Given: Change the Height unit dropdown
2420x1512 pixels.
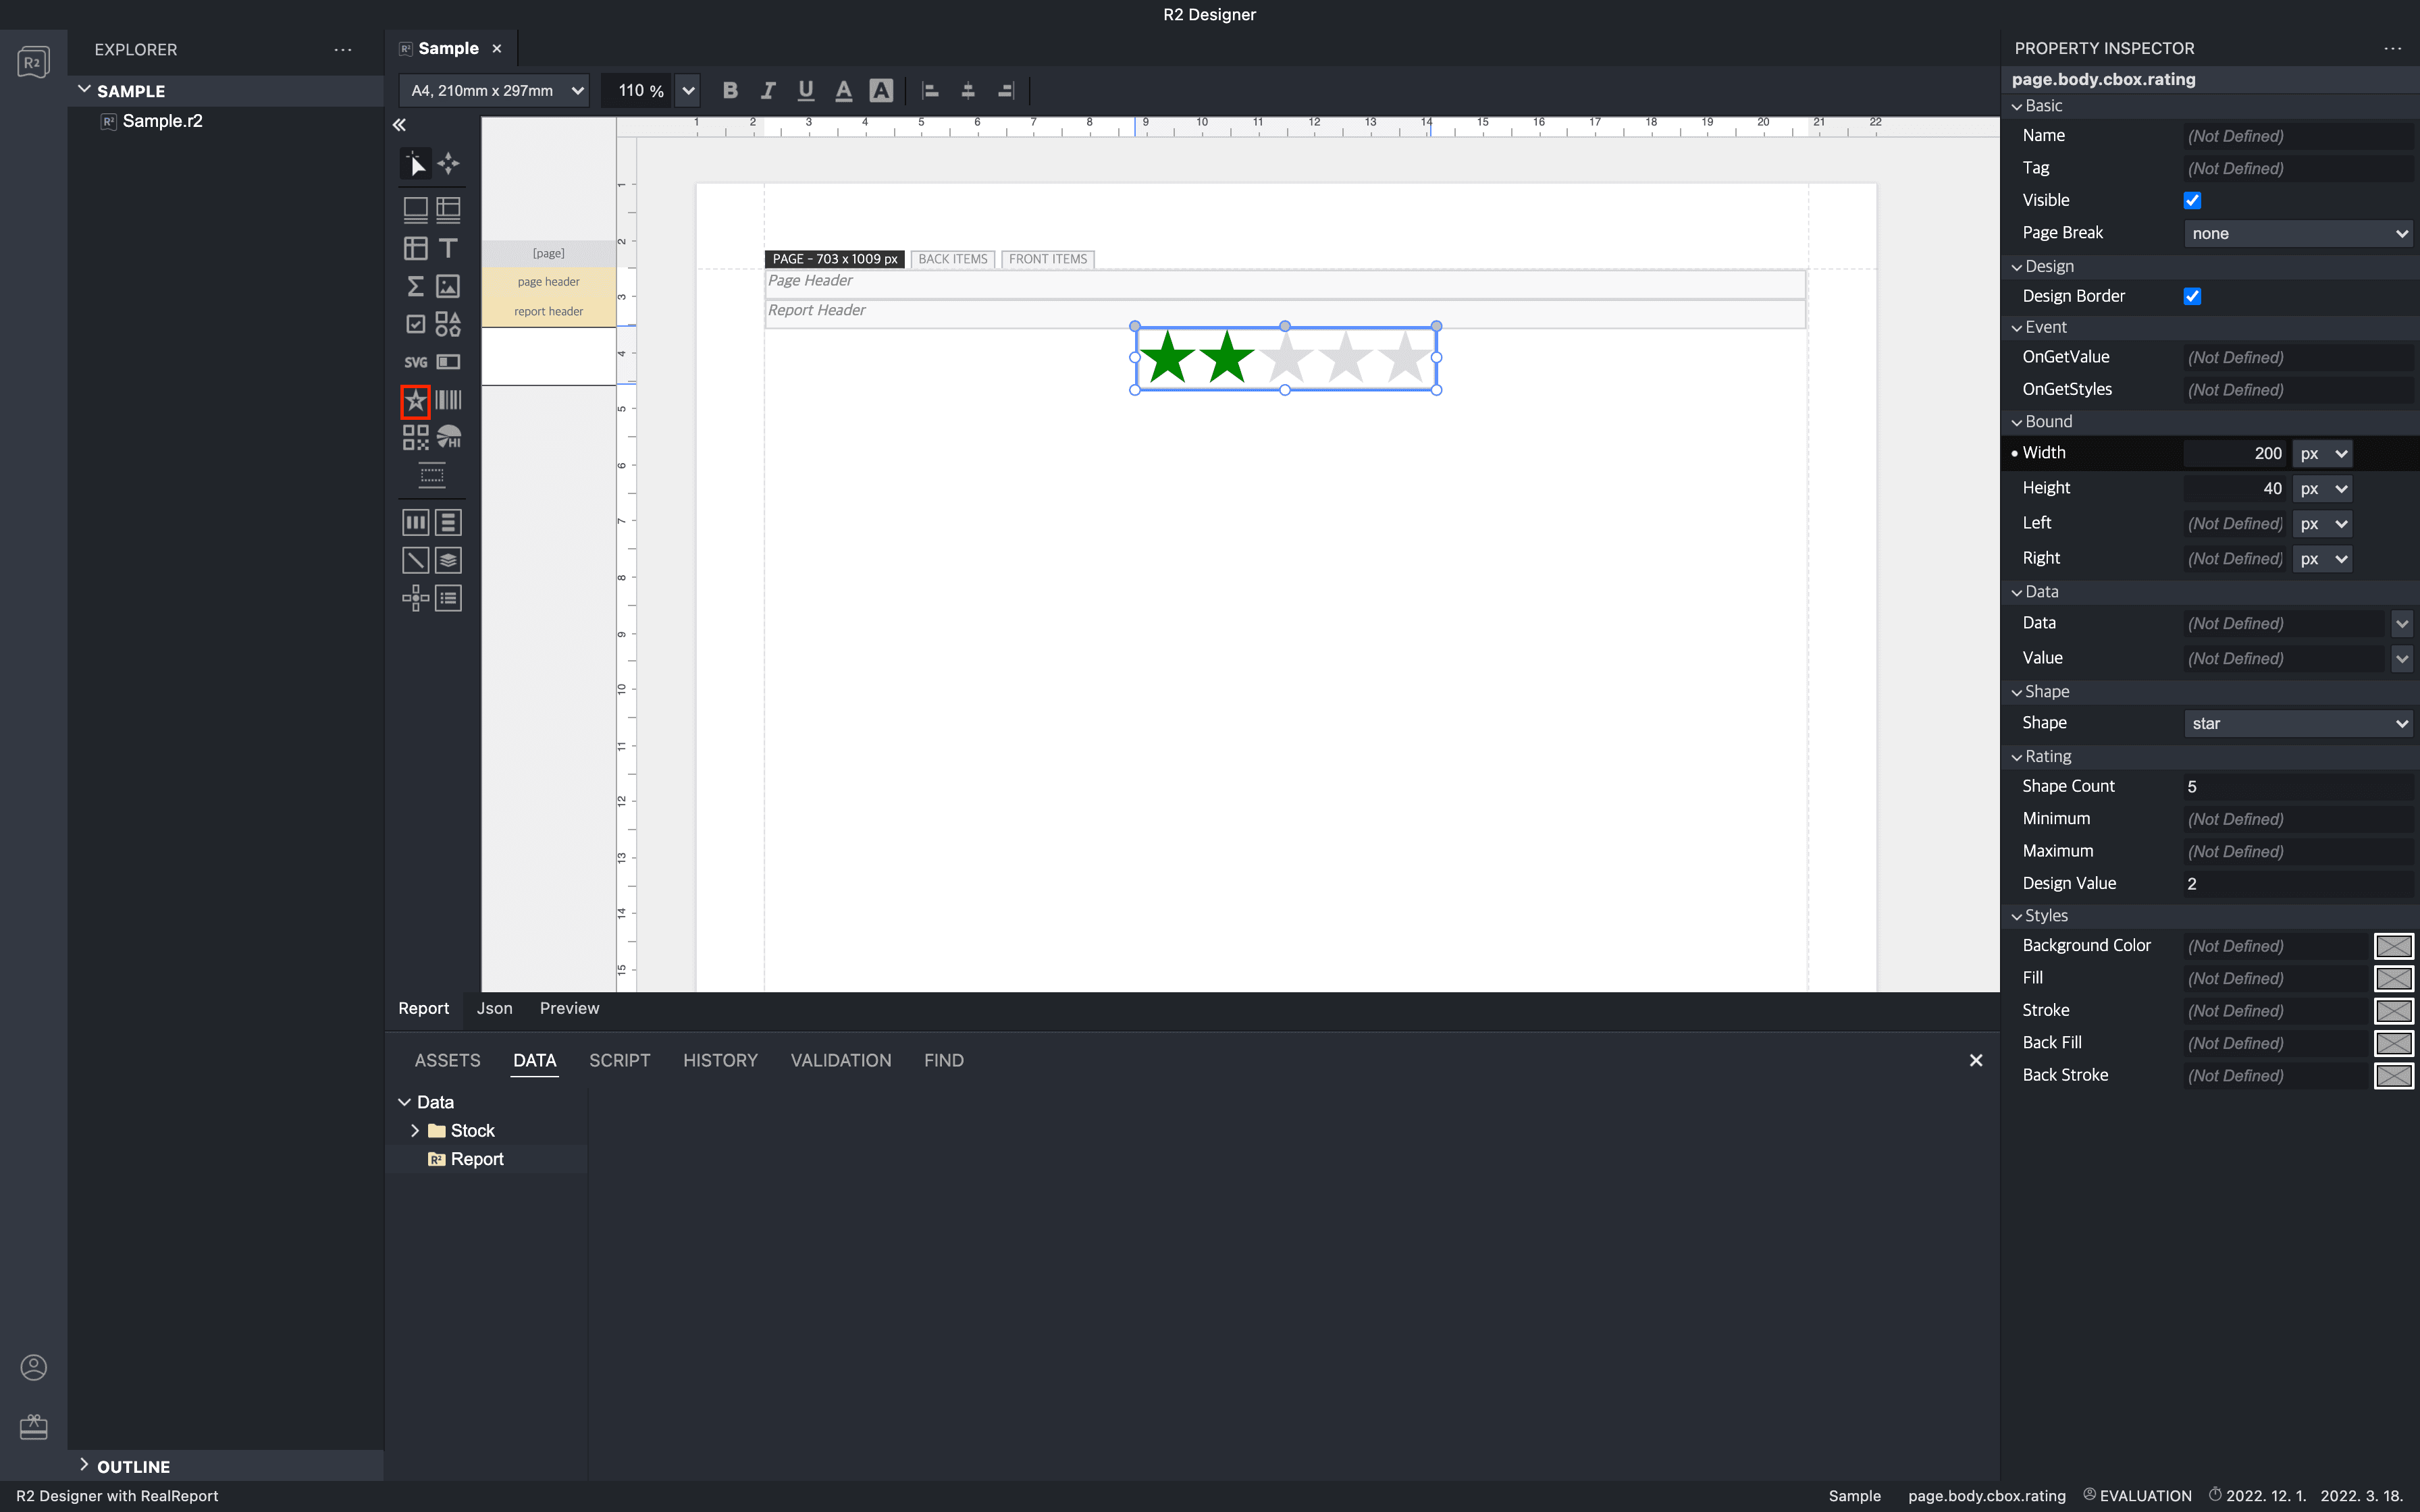Looking at the screenshot, I should pos(2322,488).
